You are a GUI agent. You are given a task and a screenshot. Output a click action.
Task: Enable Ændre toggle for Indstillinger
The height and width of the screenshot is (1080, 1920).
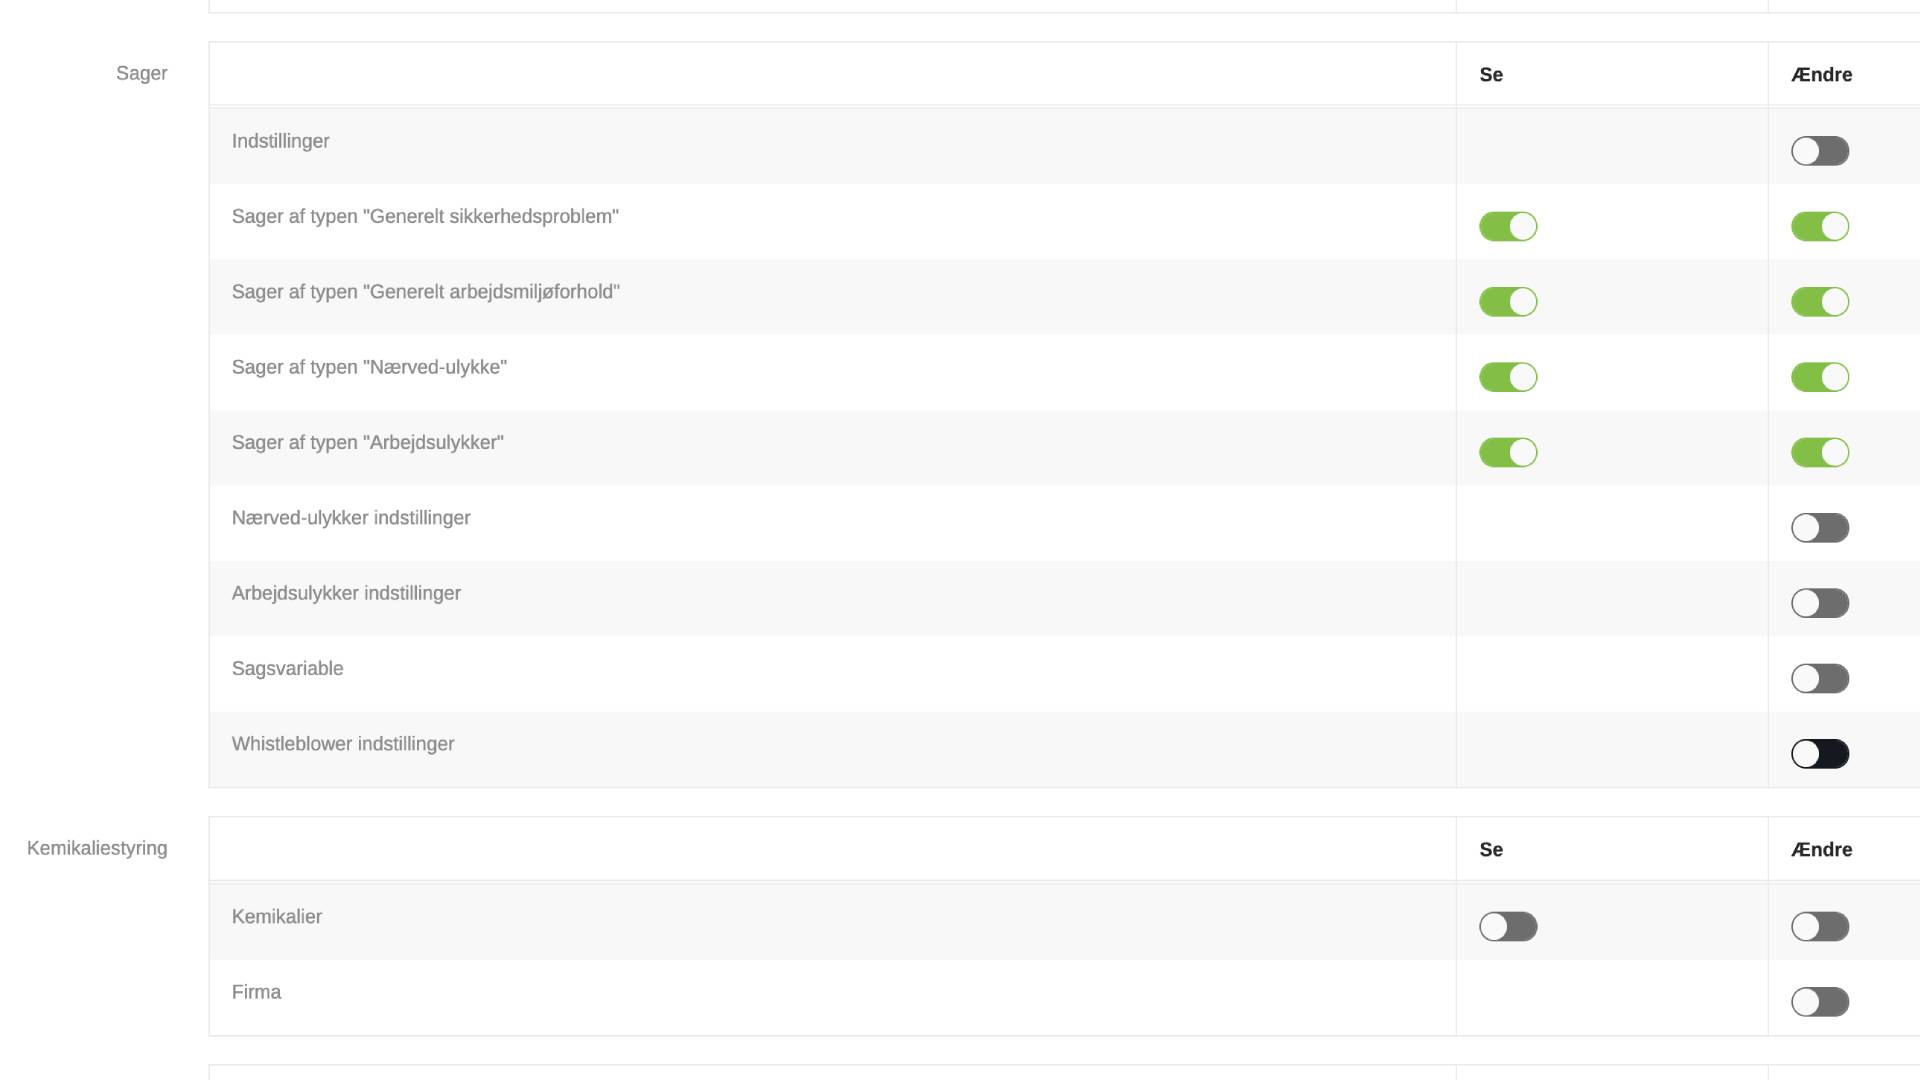pos(1820,151)
